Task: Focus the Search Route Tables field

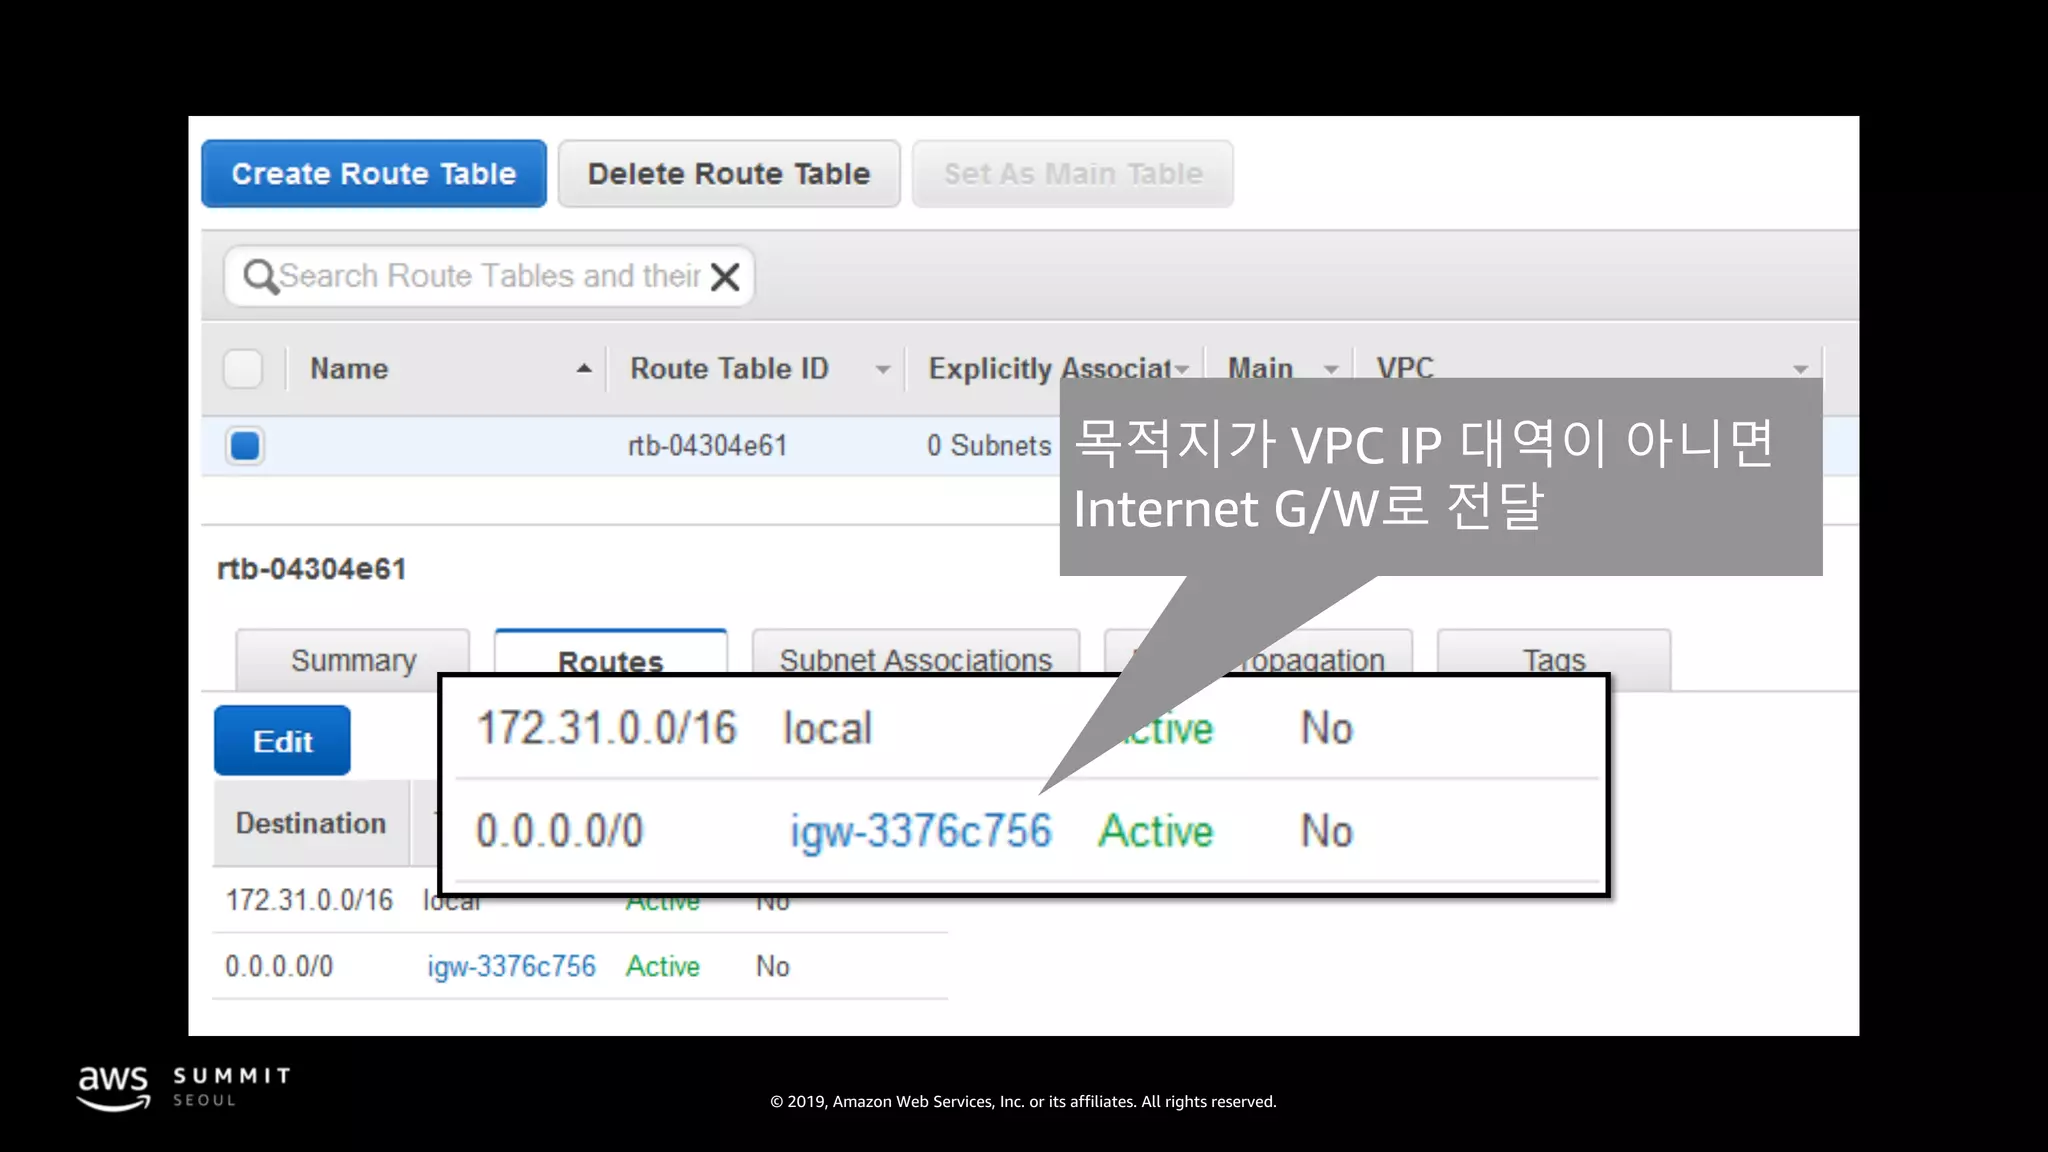Action: click(x=490, y=276)
